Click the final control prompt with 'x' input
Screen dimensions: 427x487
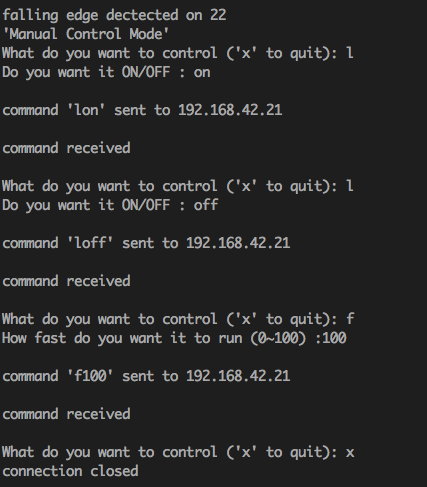tap(178, 452)
